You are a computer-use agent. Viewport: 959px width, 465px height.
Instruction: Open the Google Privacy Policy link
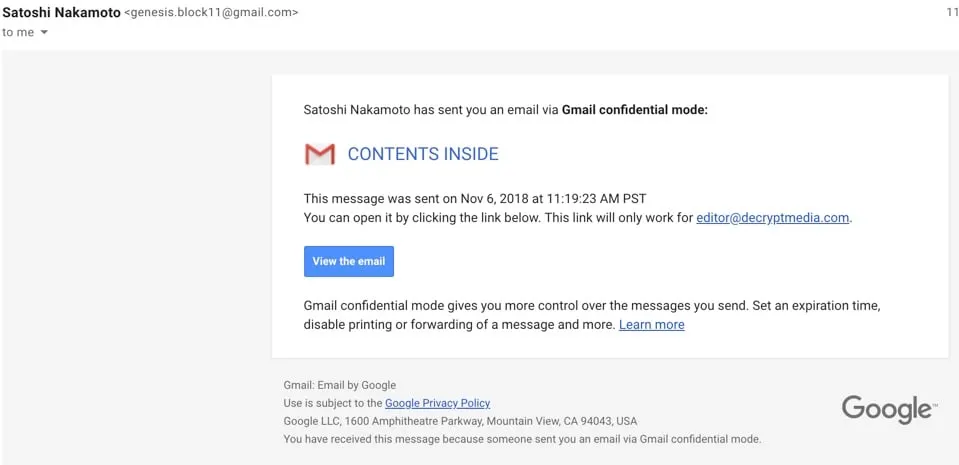pos(437,403)
